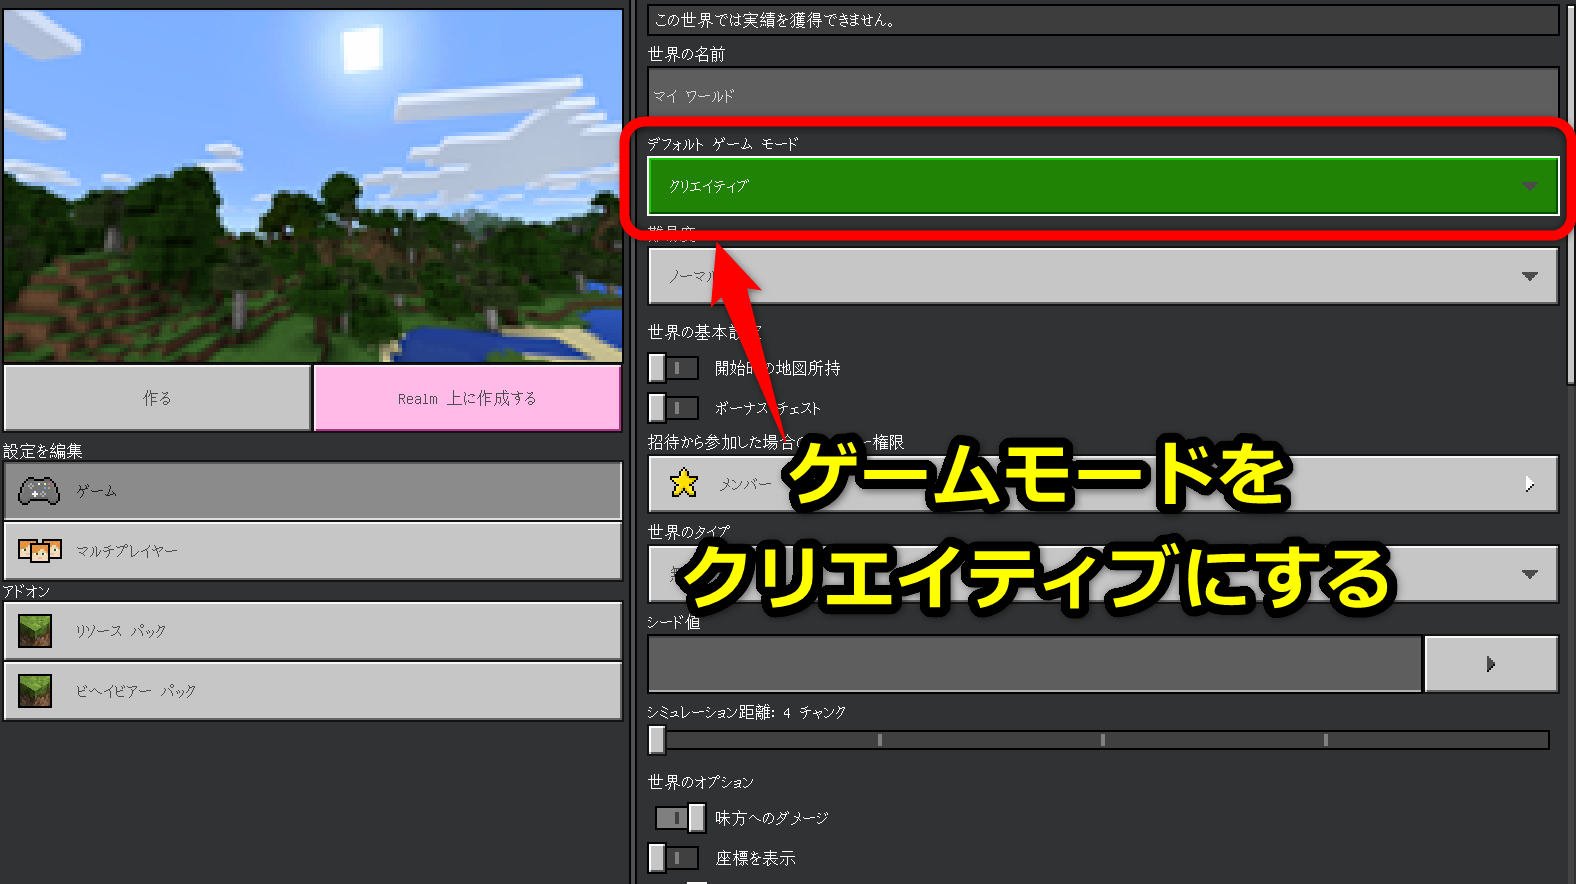Click the world name input field
Image resolution: width=1576 pixels, height=884 pixels.
tap(1102, 96)
